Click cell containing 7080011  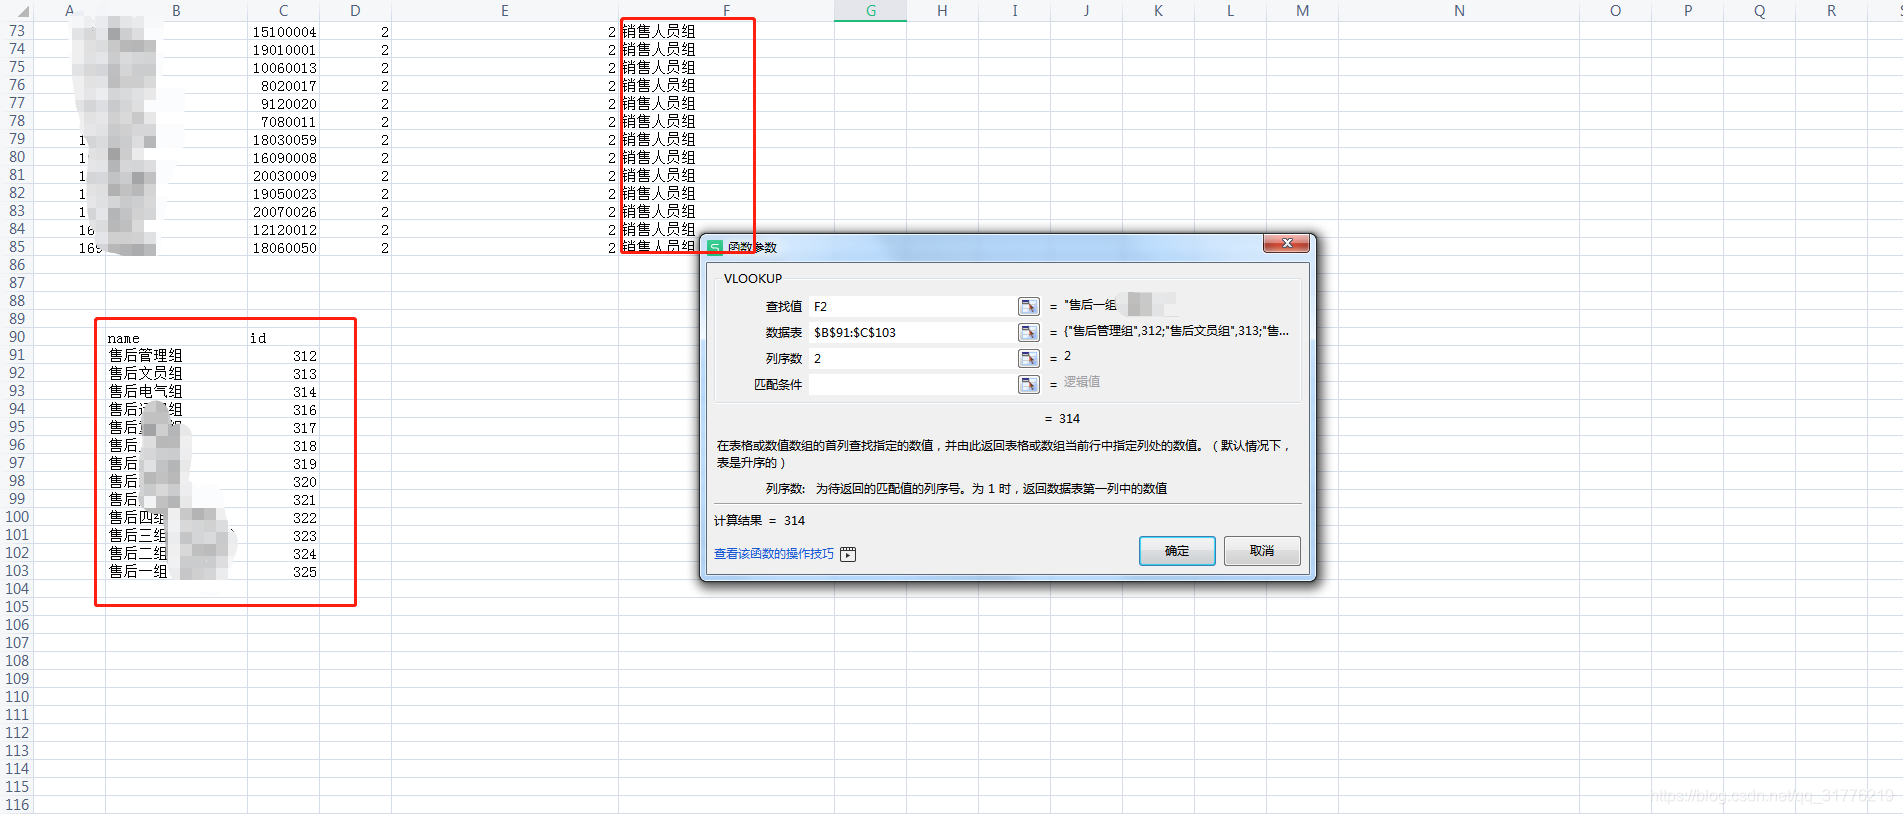point(283,122)
